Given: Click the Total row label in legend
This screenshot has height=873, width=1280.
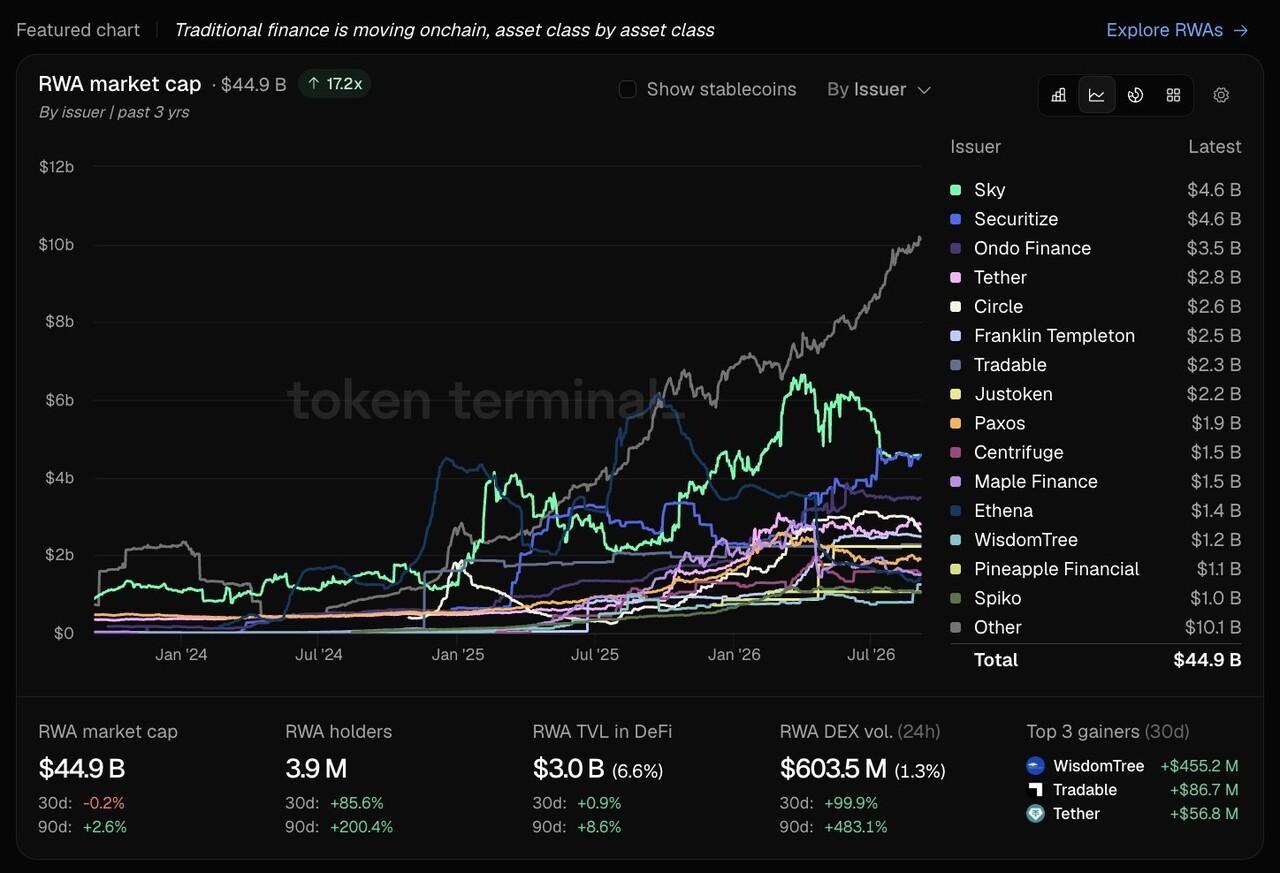Looking at the screenshot, I should click(x=996, y=659).
